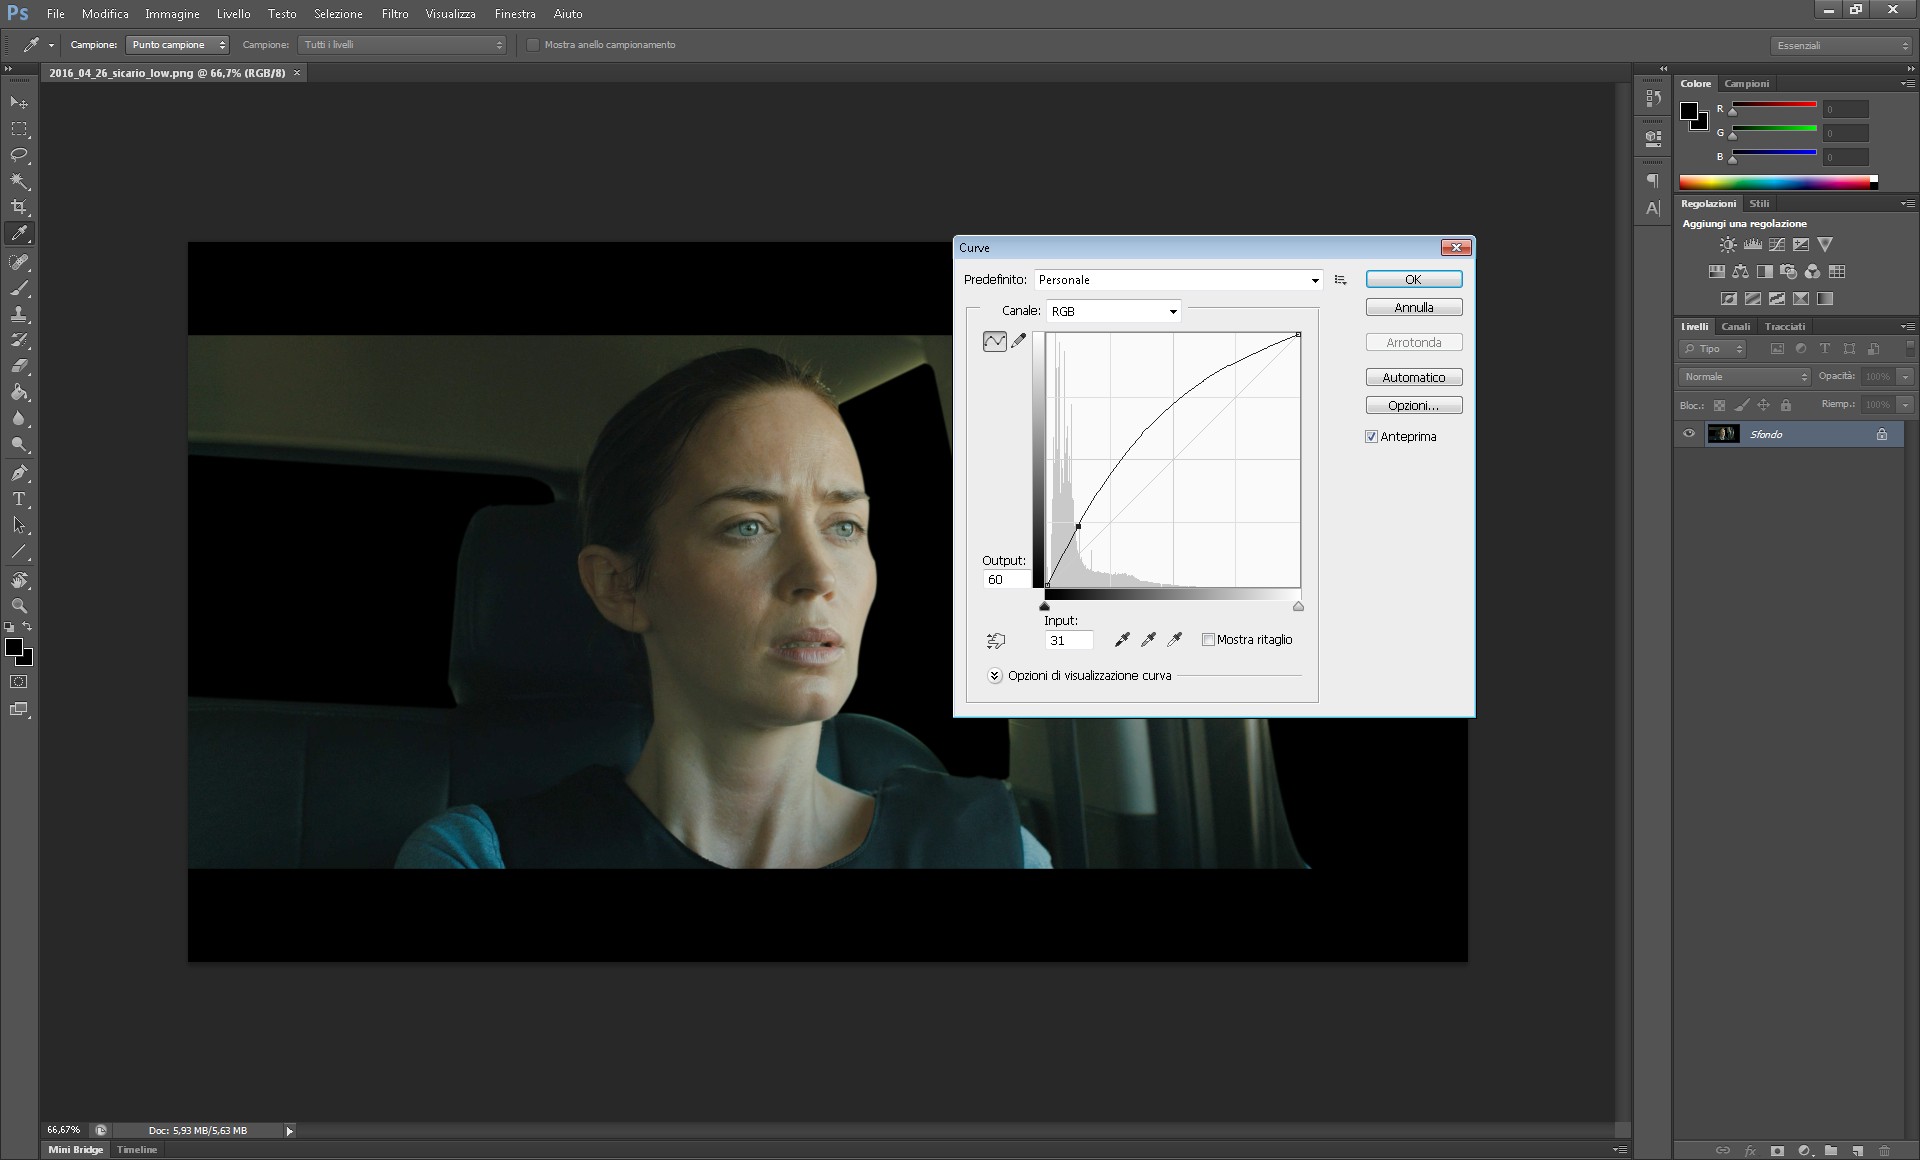Hide the Sfondo layer with eye icon
This screenshot has height=1160, width=1920.
pyautogui.click(x=1689, y=434)
